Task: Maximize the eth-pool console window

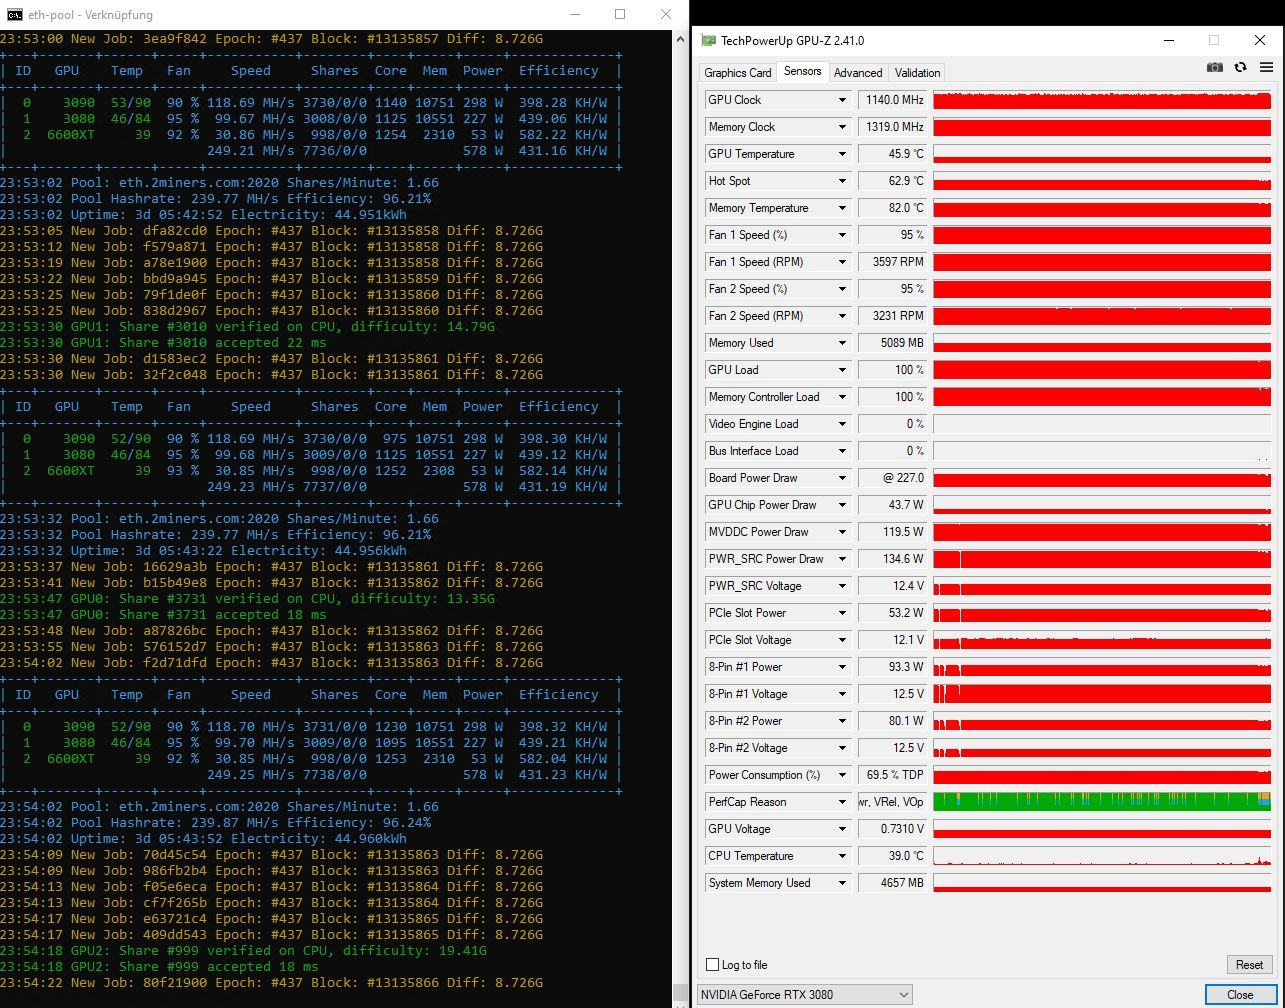Action: point(620,14)
